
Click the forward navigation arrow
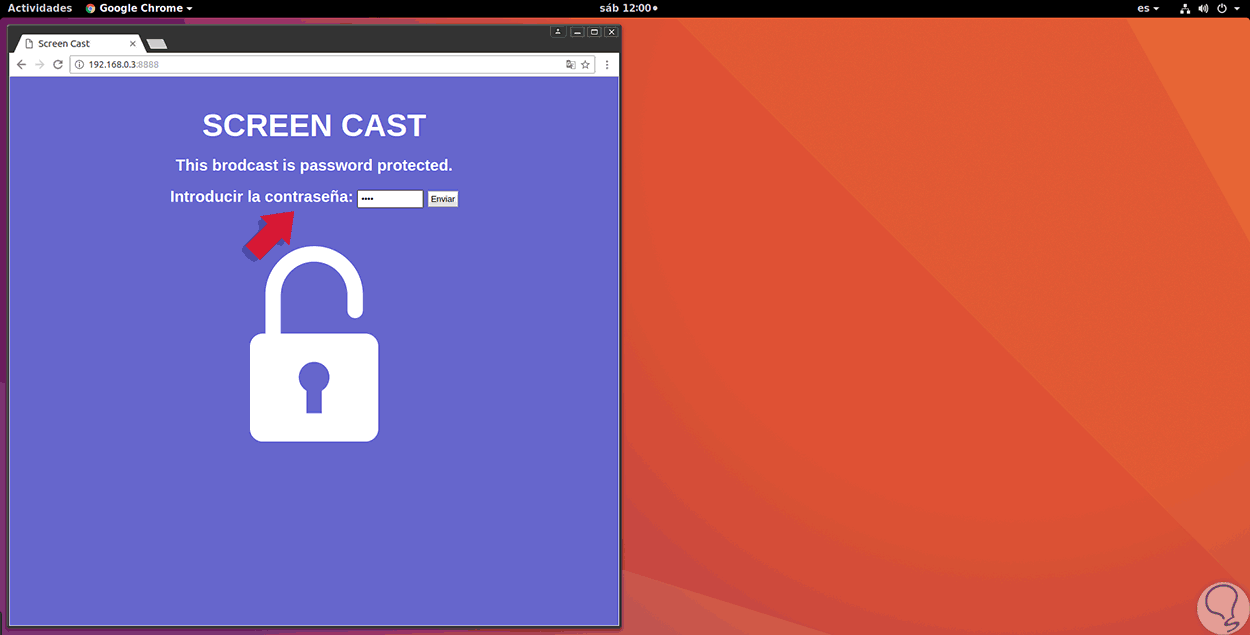[x=39, y=64]
